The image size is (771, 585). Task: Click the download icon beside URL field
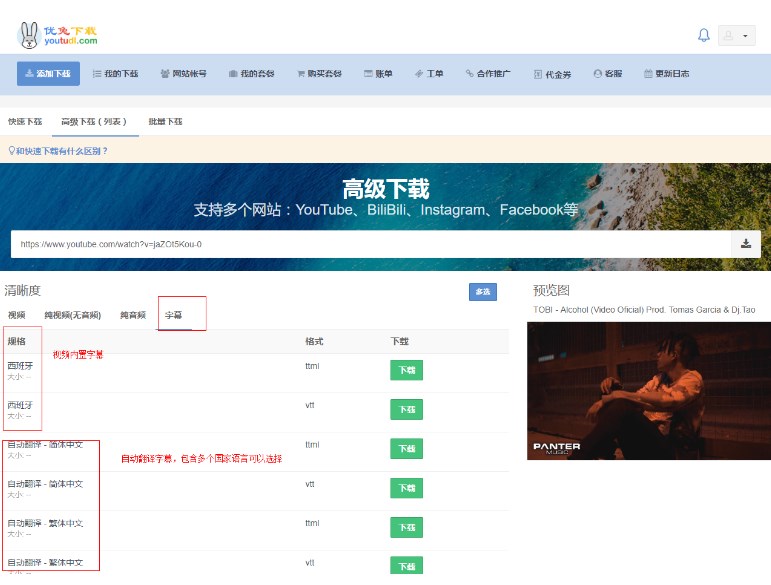[745, 244]
